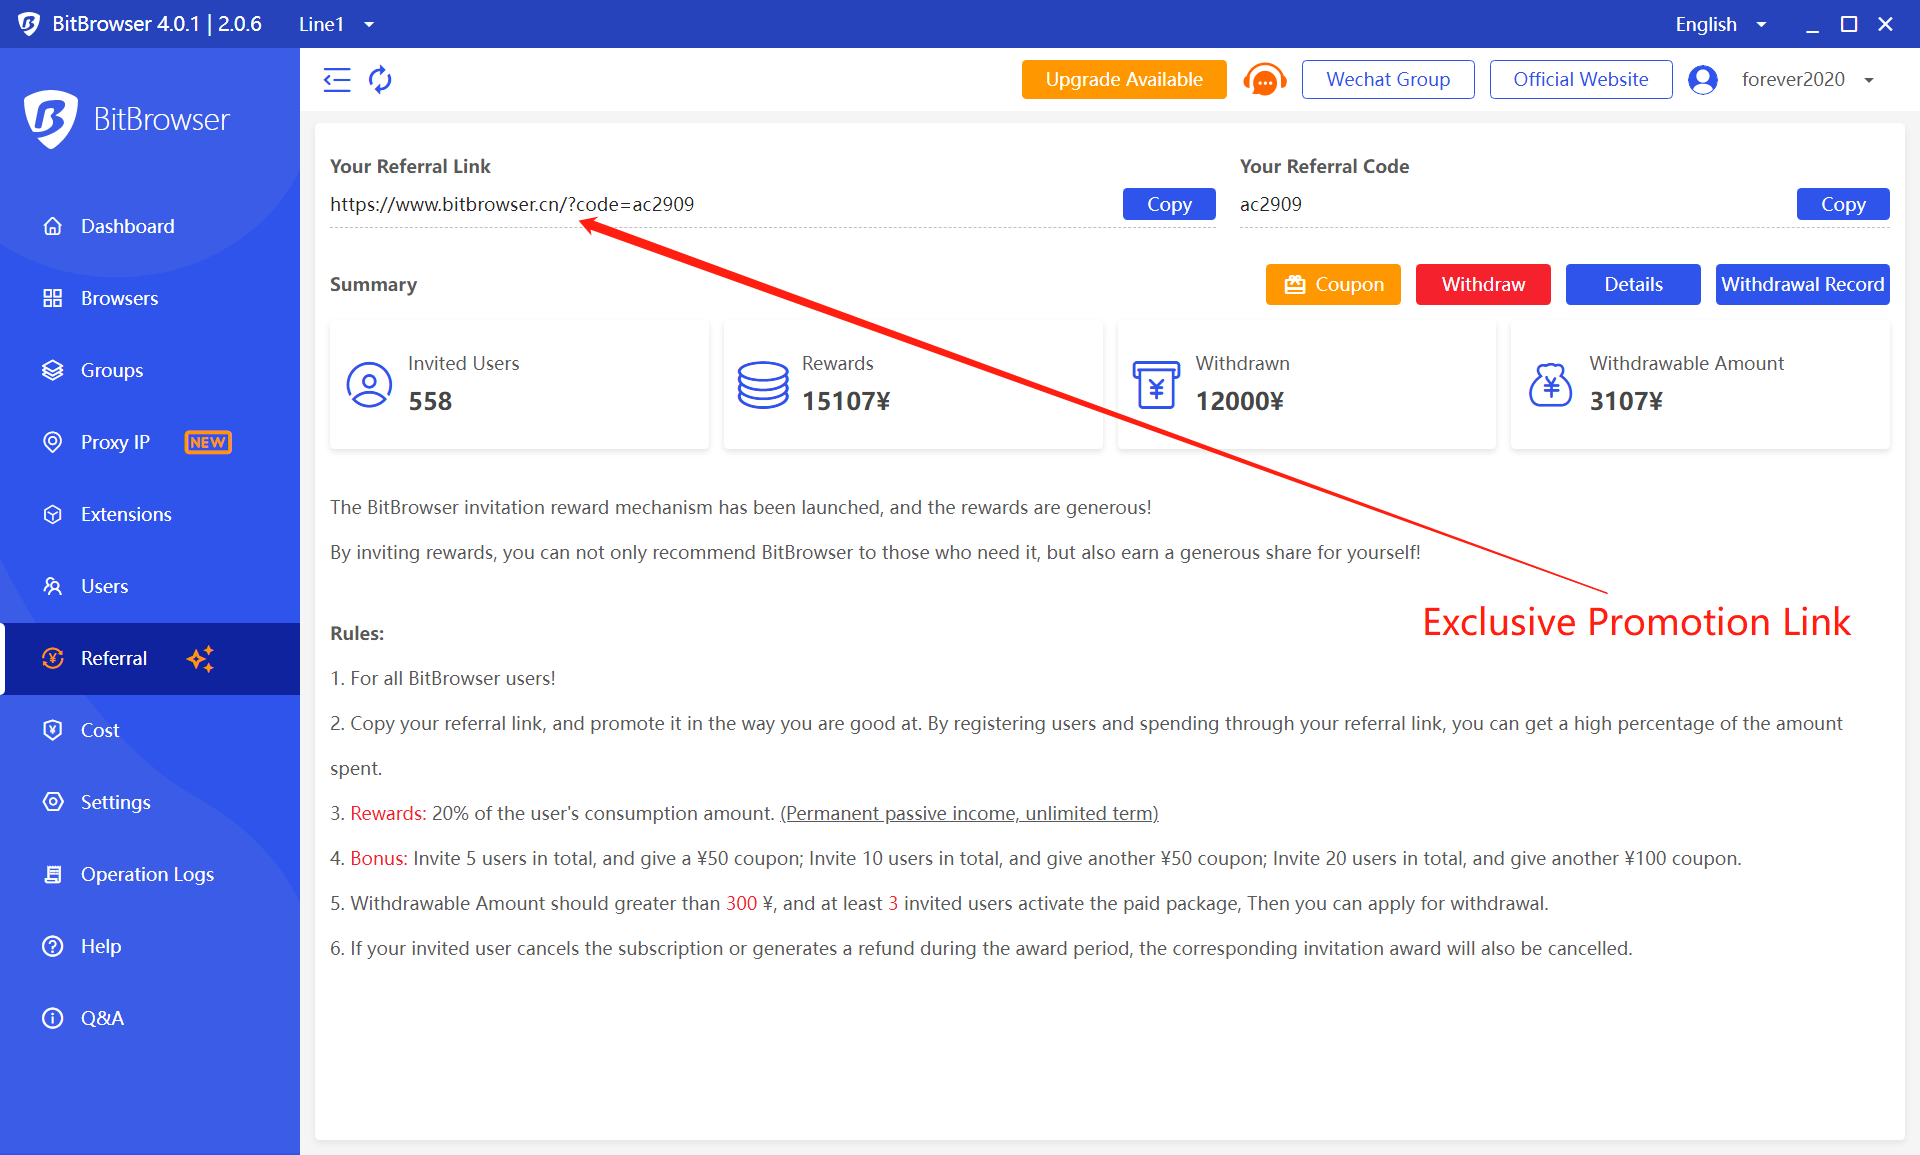This screenshot has width=1920, height=1155.
Task: Click the Coupon button
Action: click(1333, 284)
